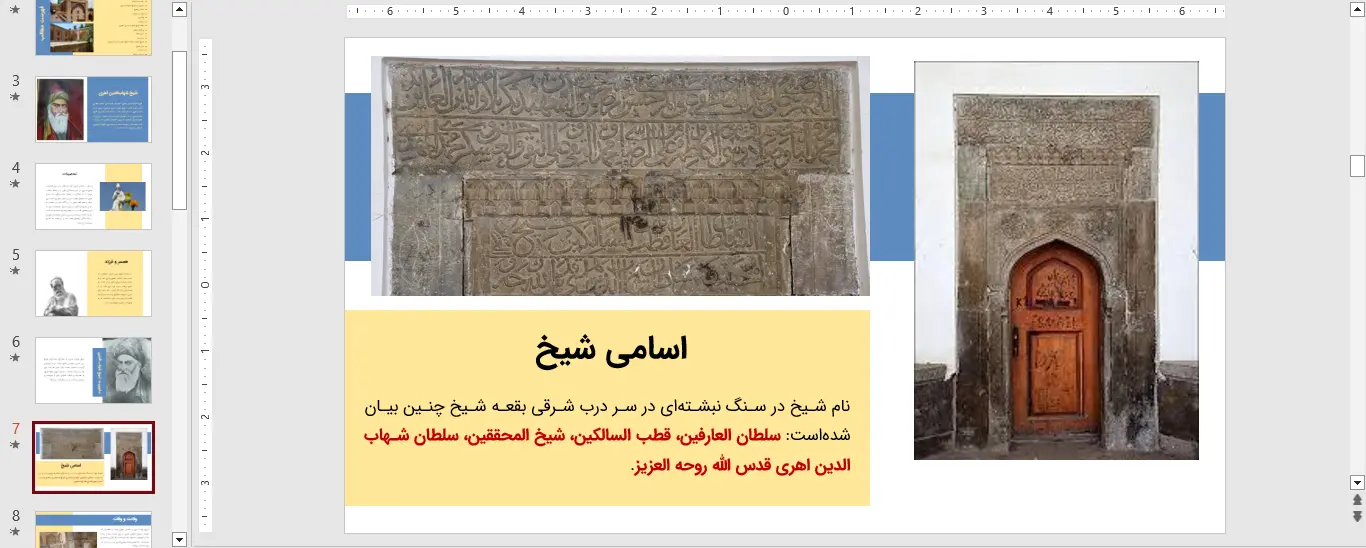Play animations via star icon beside slide 3
Screen dimensions: 1366x548
click(15, 97)
